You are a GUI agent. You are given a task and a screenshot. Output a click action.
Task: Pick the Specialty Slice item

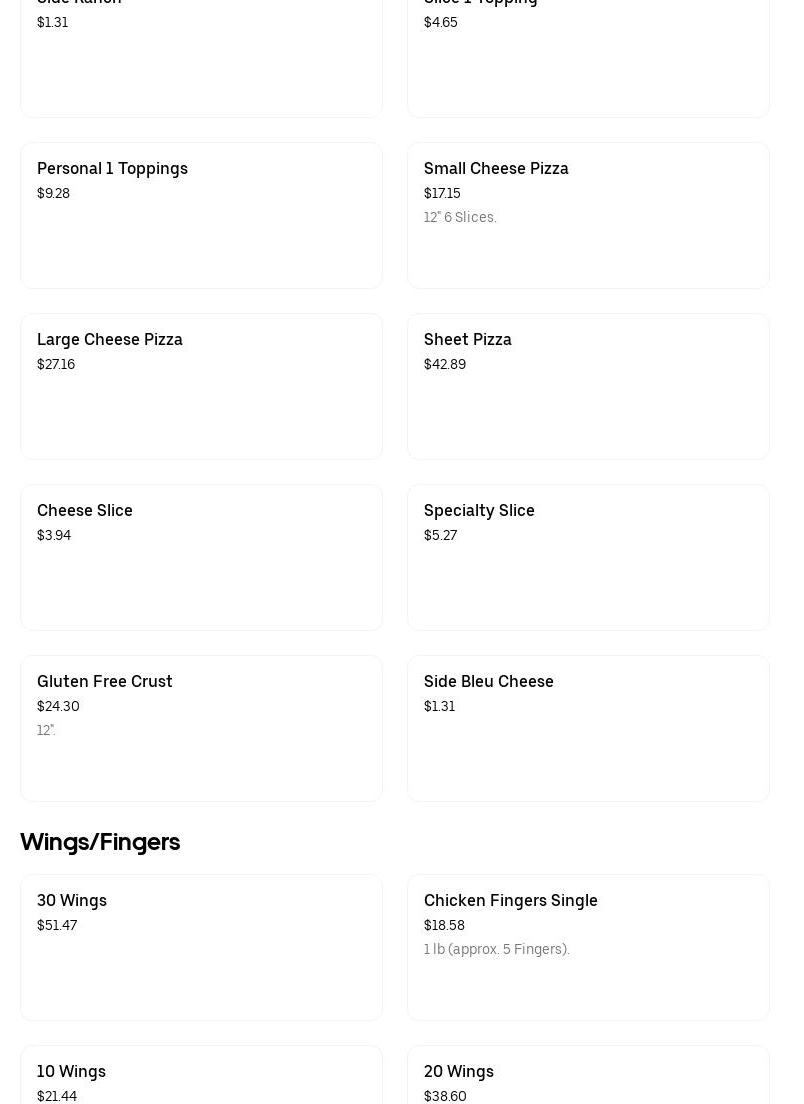click(x=588, y=557)
